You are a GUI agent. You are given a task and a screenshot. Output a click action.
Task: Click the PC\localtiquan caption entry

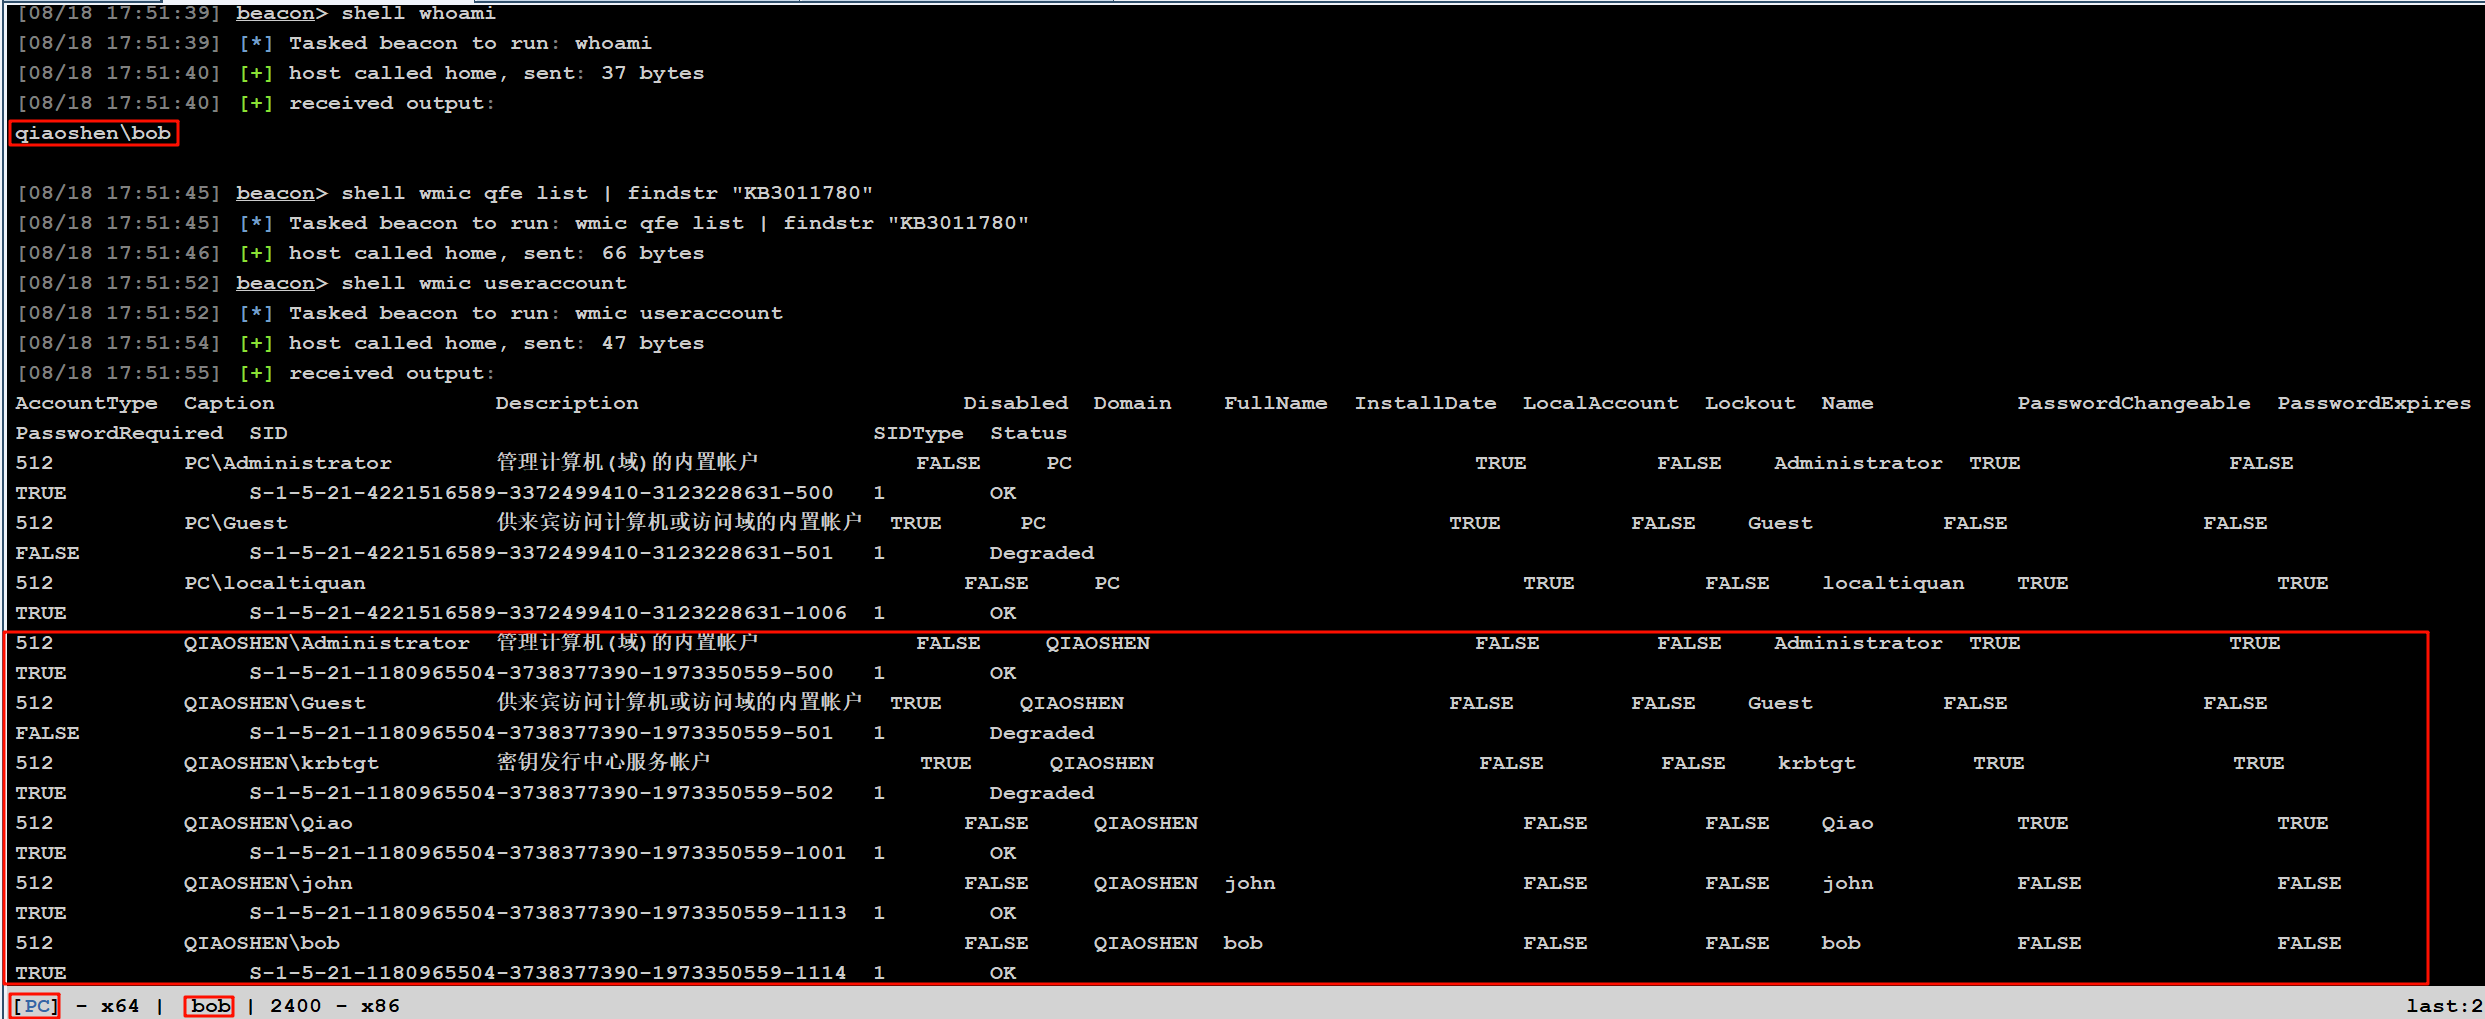(x=275, y=583)
